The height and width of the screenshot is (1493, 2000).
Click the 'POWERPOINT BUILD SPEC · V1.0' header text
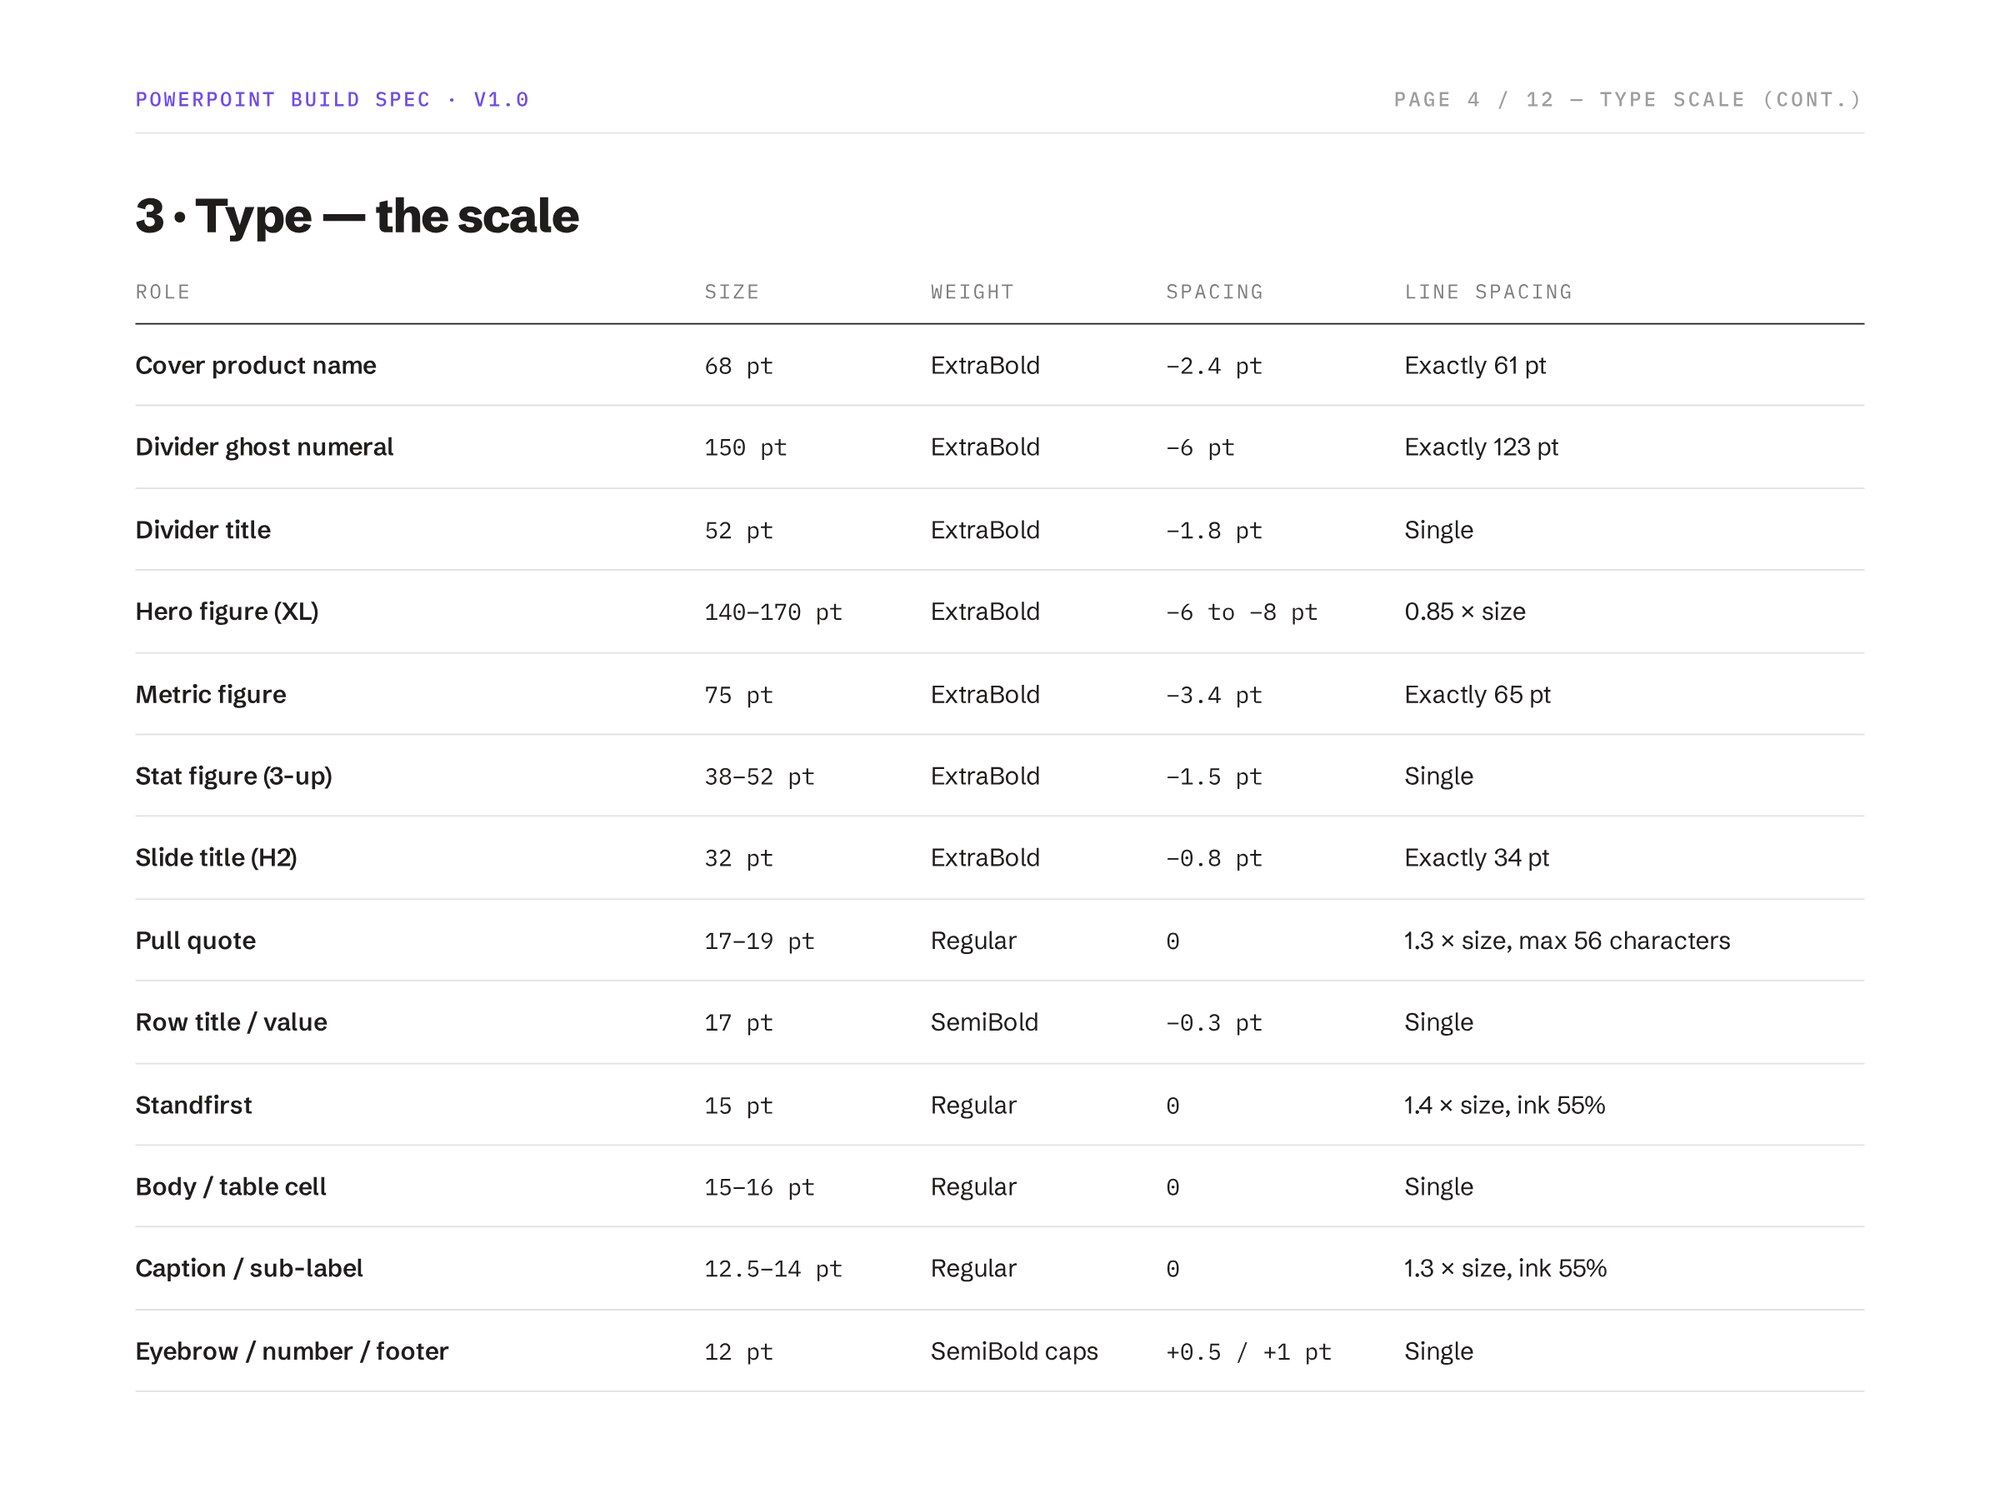(x=332, y=100)
